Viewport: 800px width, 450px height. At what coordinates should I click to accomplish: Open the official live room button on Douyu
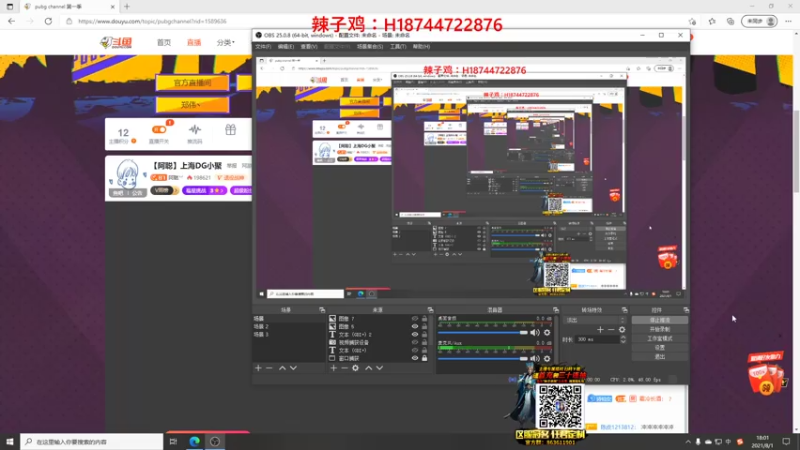click(x=192, y=83)
